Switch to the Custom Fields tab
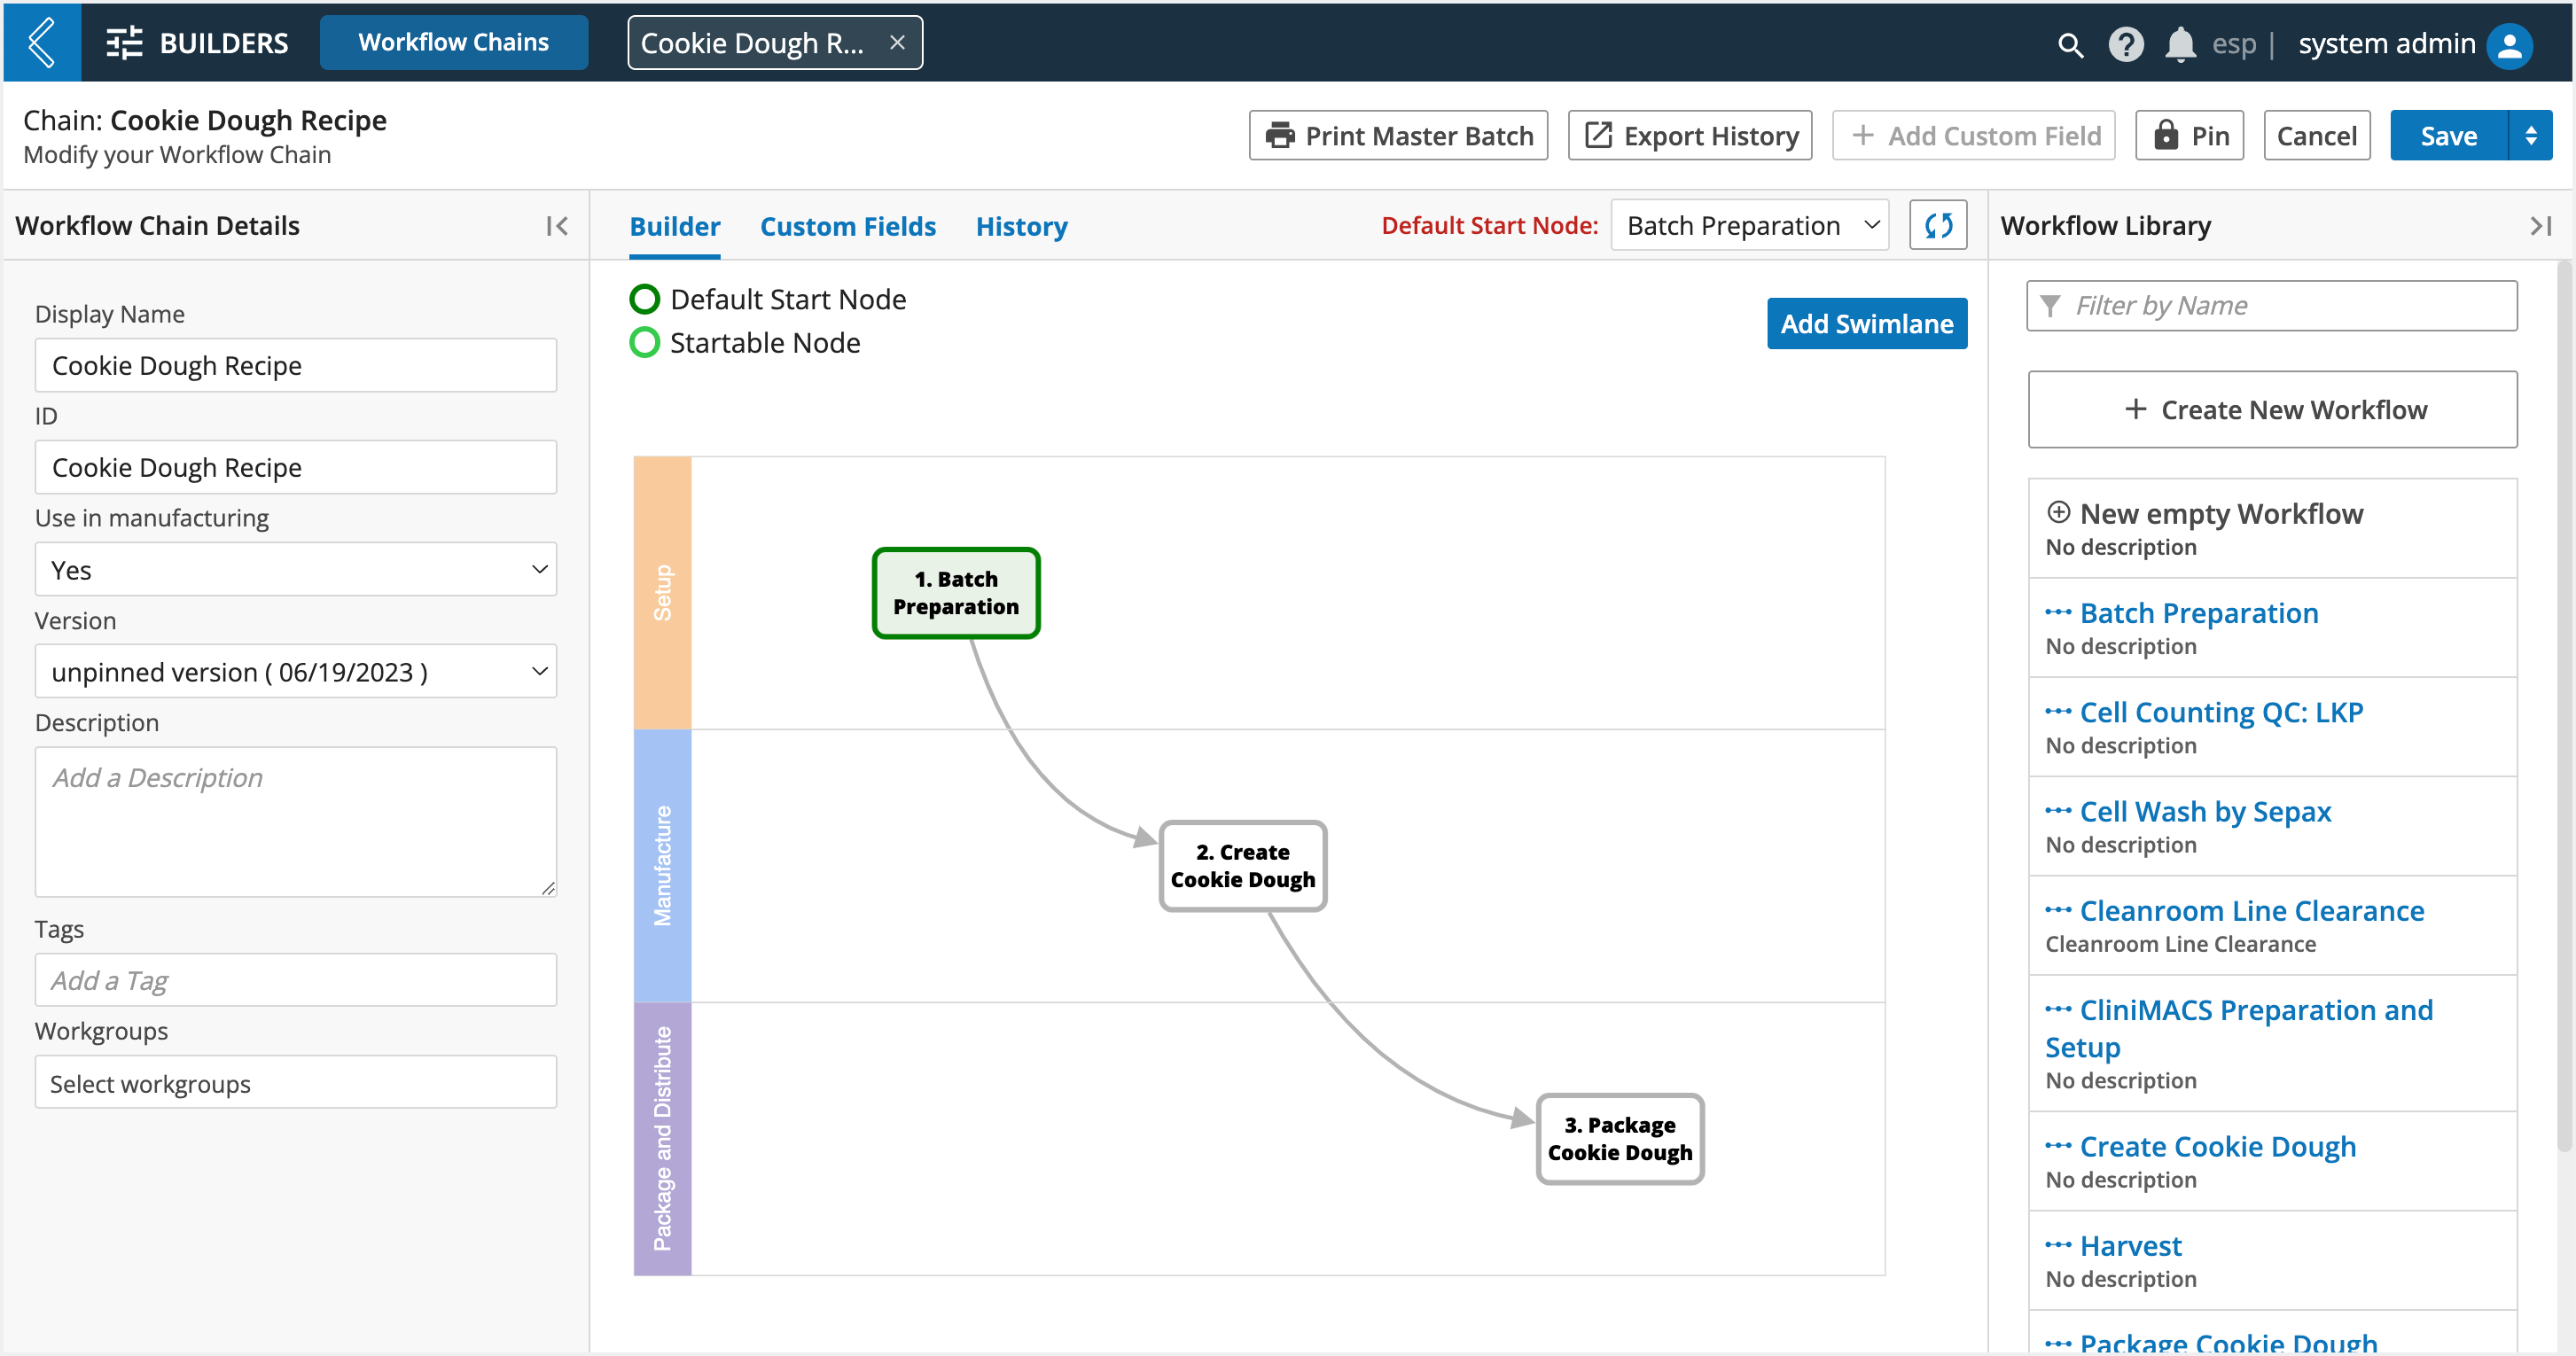The width and height of the screenshot is (2576, 1356). 848,227
